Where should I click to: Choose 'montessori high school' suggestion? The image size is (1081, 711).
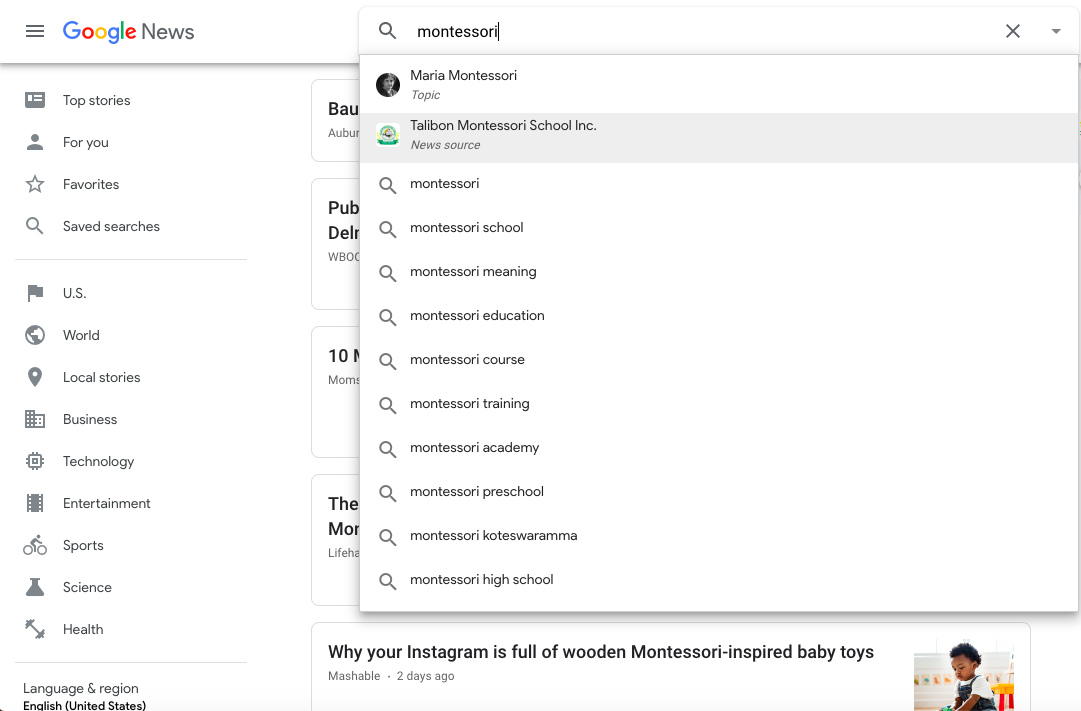click(481, 580)
